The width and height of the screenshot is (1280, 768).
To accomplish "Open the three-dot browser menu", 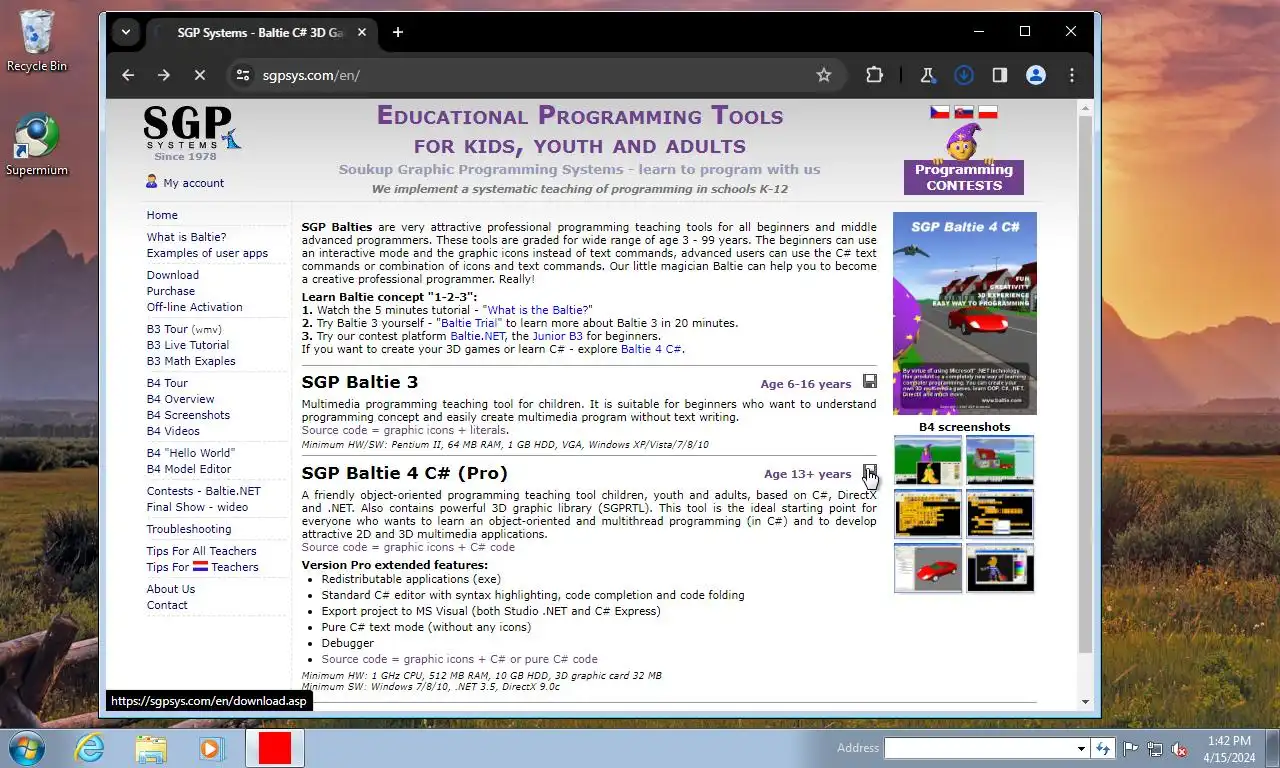I will pos(1071,75).
